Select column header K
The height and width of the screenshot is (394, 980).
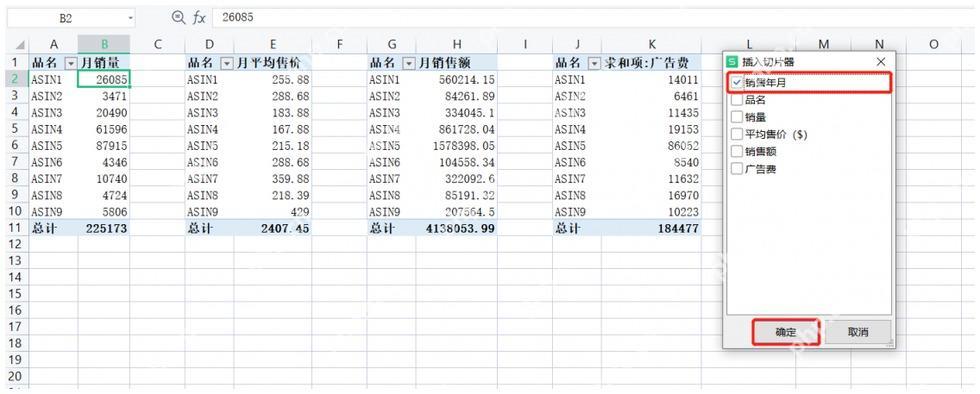click(x=652, y=44)
